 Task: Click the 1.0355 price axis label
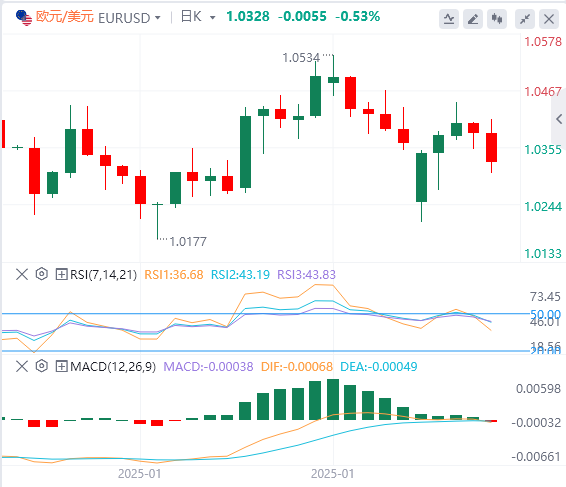[543, 149]
